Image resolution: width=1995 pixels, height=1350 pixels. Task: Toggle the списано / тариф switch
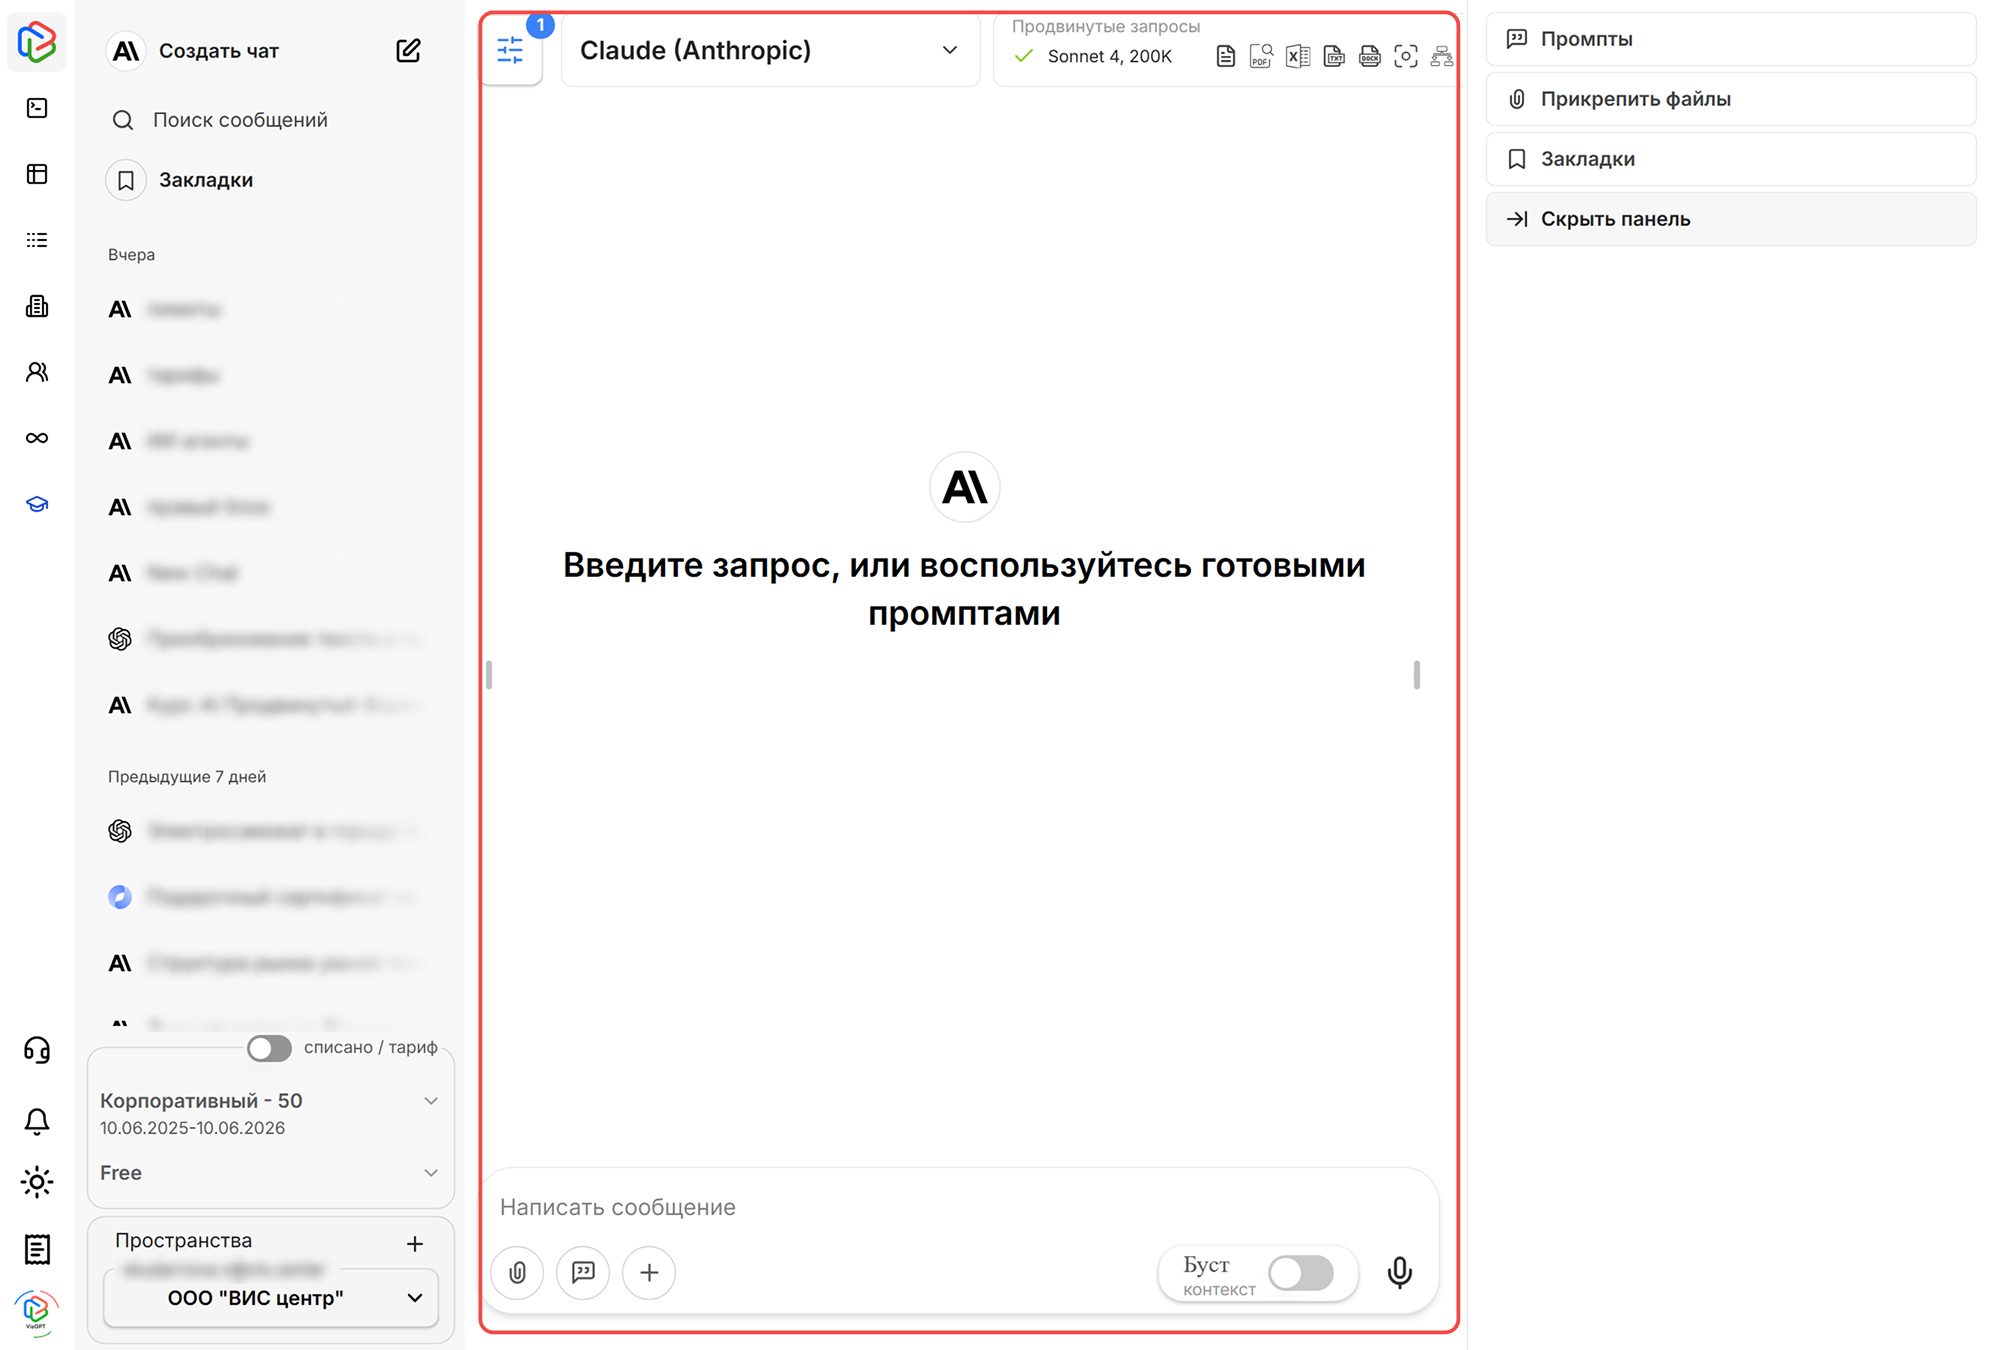(269, 1048)
